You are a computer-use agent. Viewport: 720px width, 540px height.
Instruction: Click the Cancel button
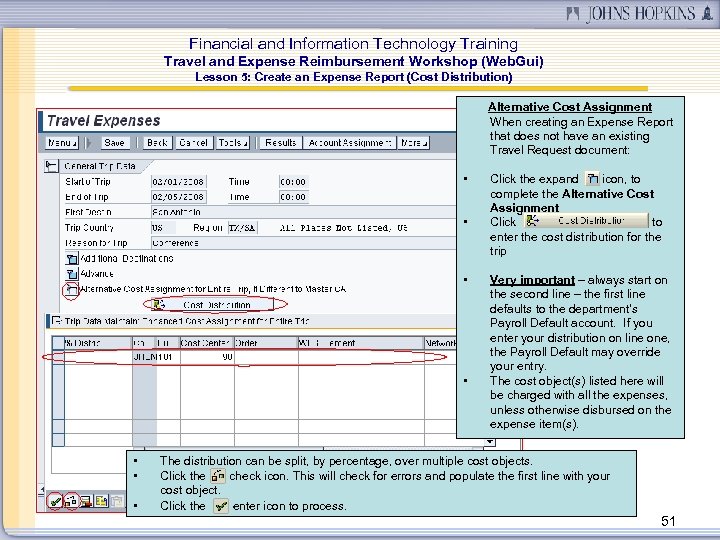pos(193,143)
